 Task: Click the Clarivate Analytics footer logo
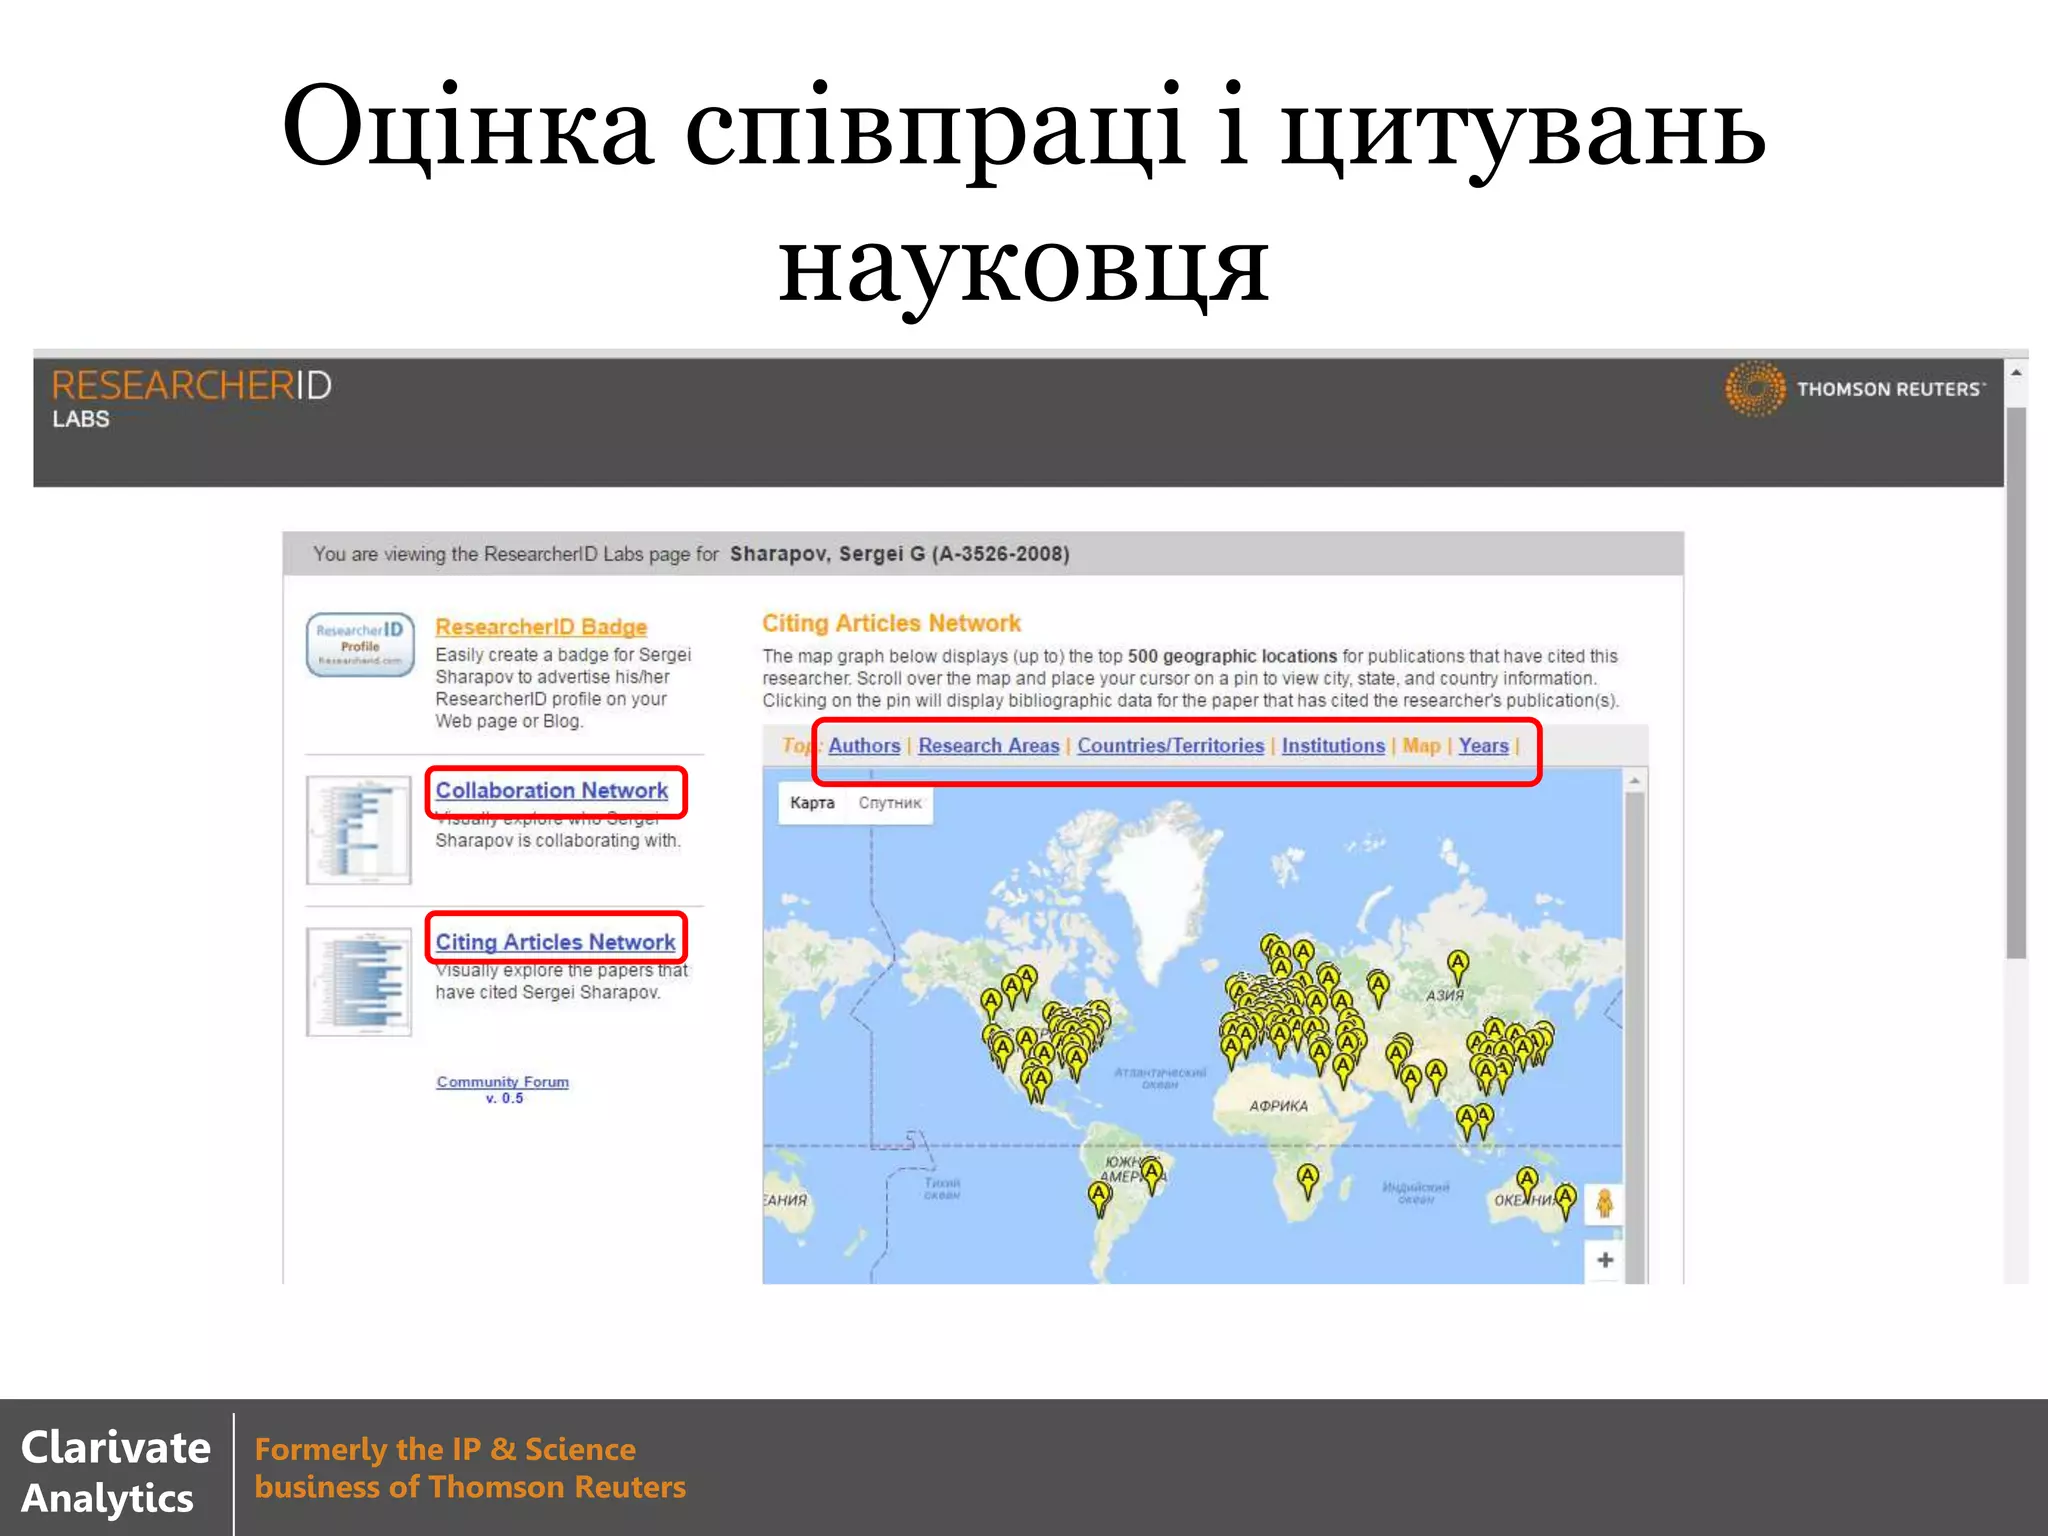(115, 1472)
